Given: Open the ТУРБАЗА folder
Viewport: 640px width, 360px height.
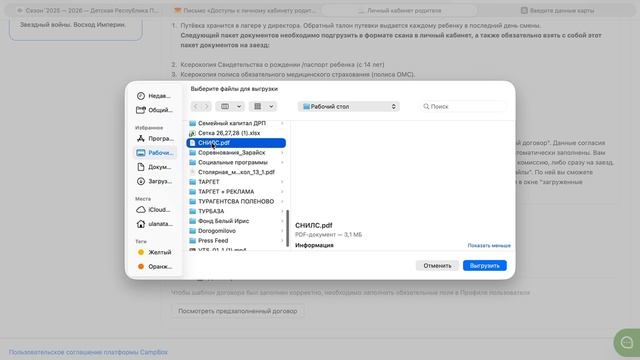Looking at the screenshot, I should point(236,211).
